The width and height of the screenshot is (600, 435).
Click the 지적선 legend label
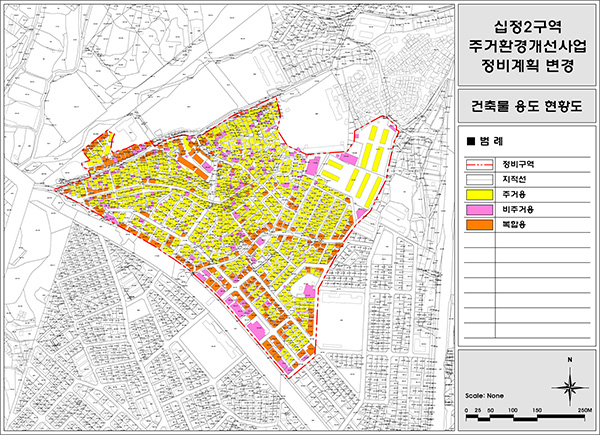click(x=517, y=179)
